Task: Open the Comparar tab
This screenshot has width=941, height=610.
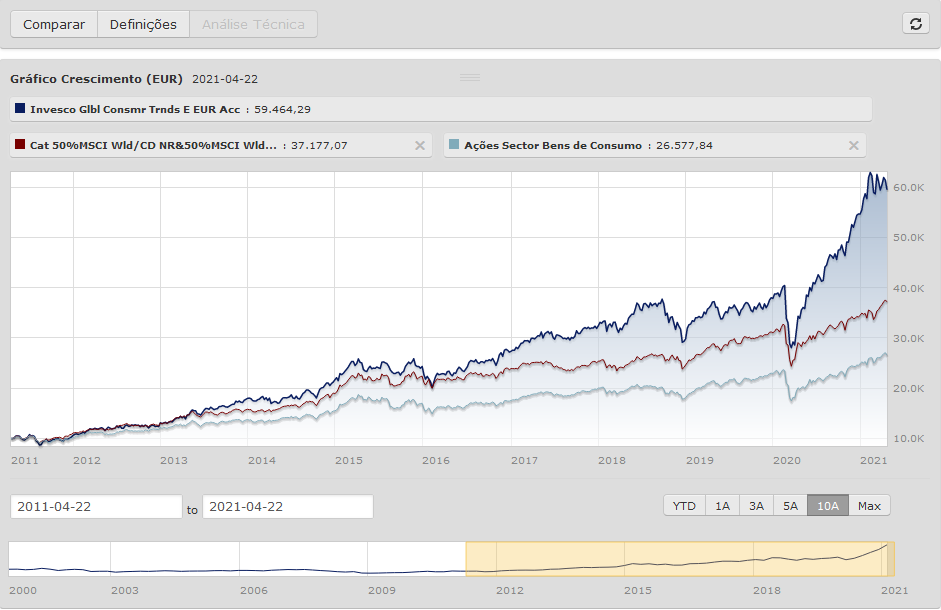Action: click(x=54, y=24)
